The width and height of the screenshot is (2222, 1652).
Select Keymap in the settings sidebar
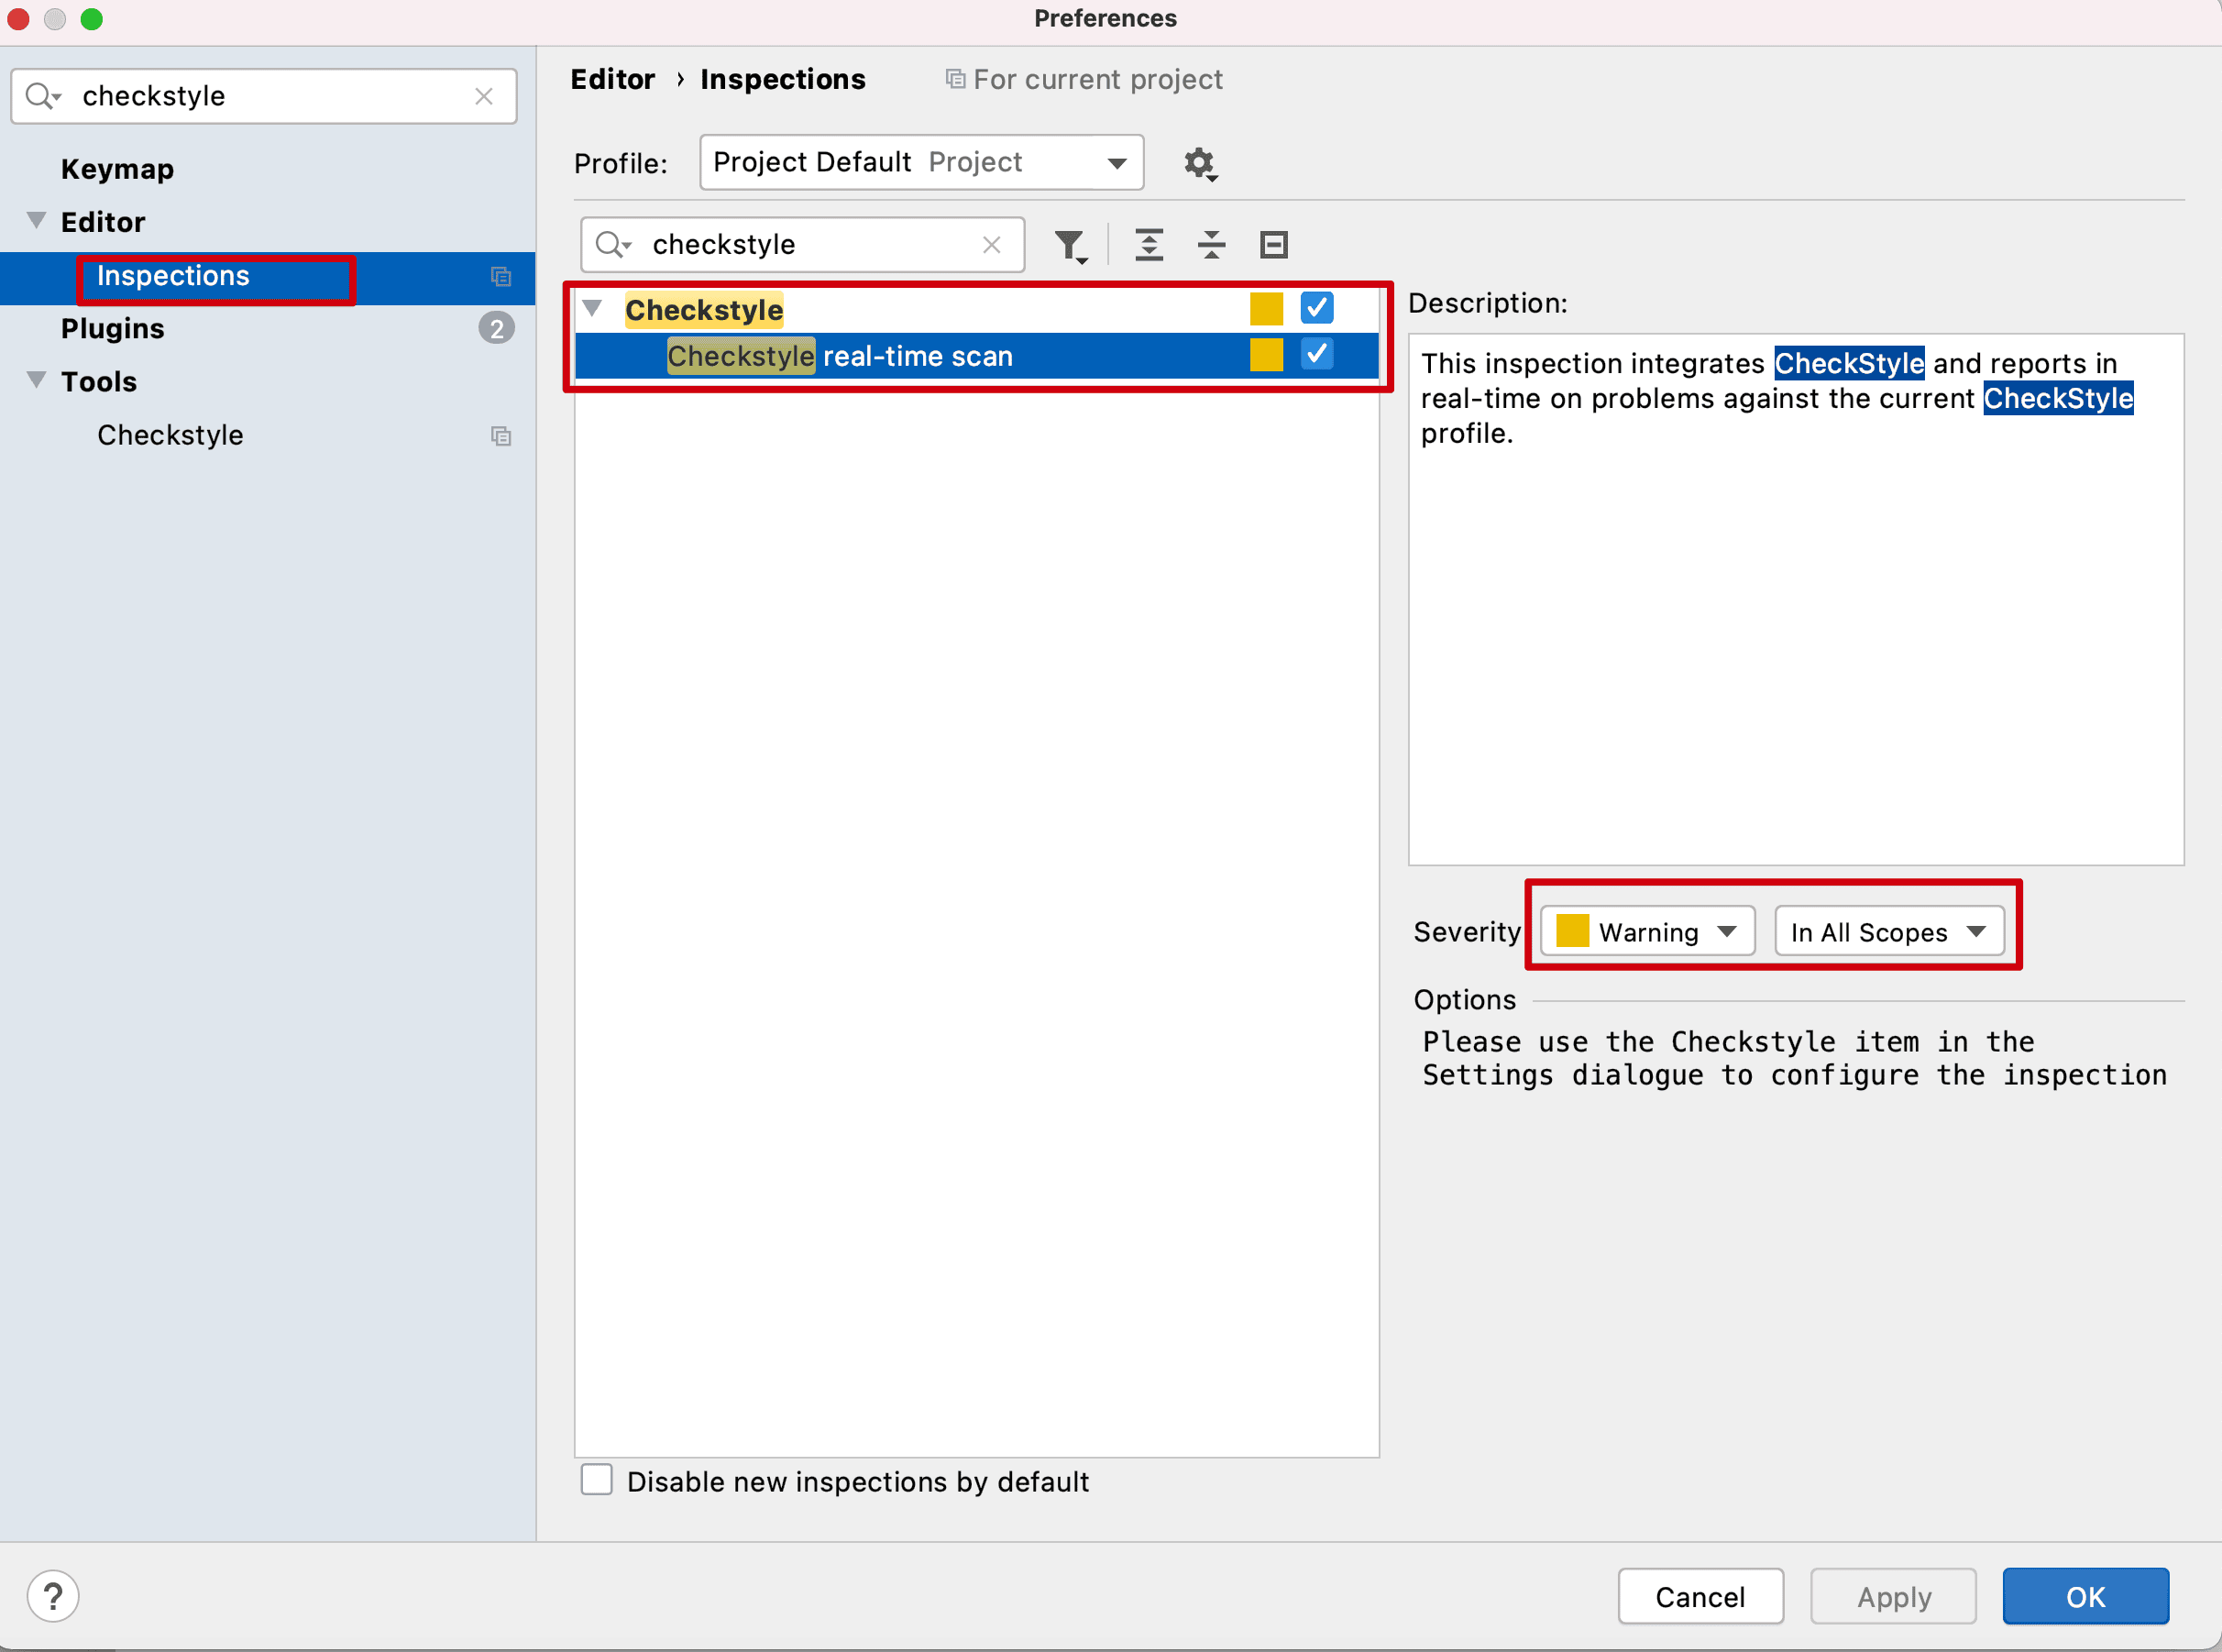(117, 169)
